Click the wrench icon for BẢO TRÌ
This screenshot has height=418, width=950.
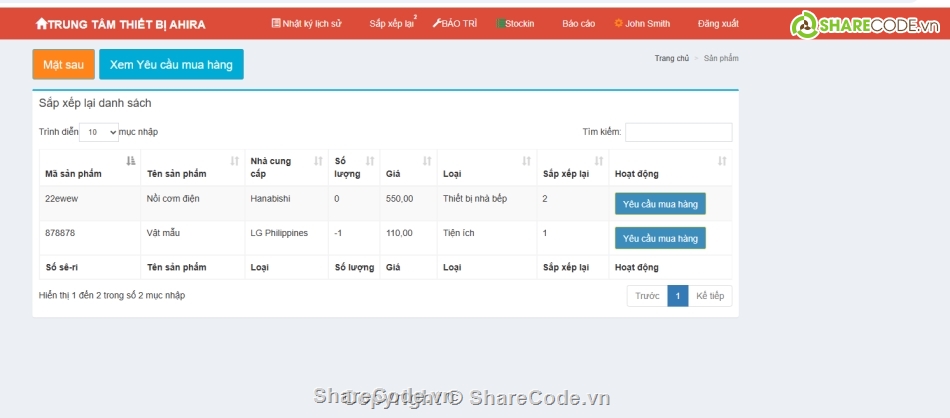pyautogui.click(x=436, y=23)
